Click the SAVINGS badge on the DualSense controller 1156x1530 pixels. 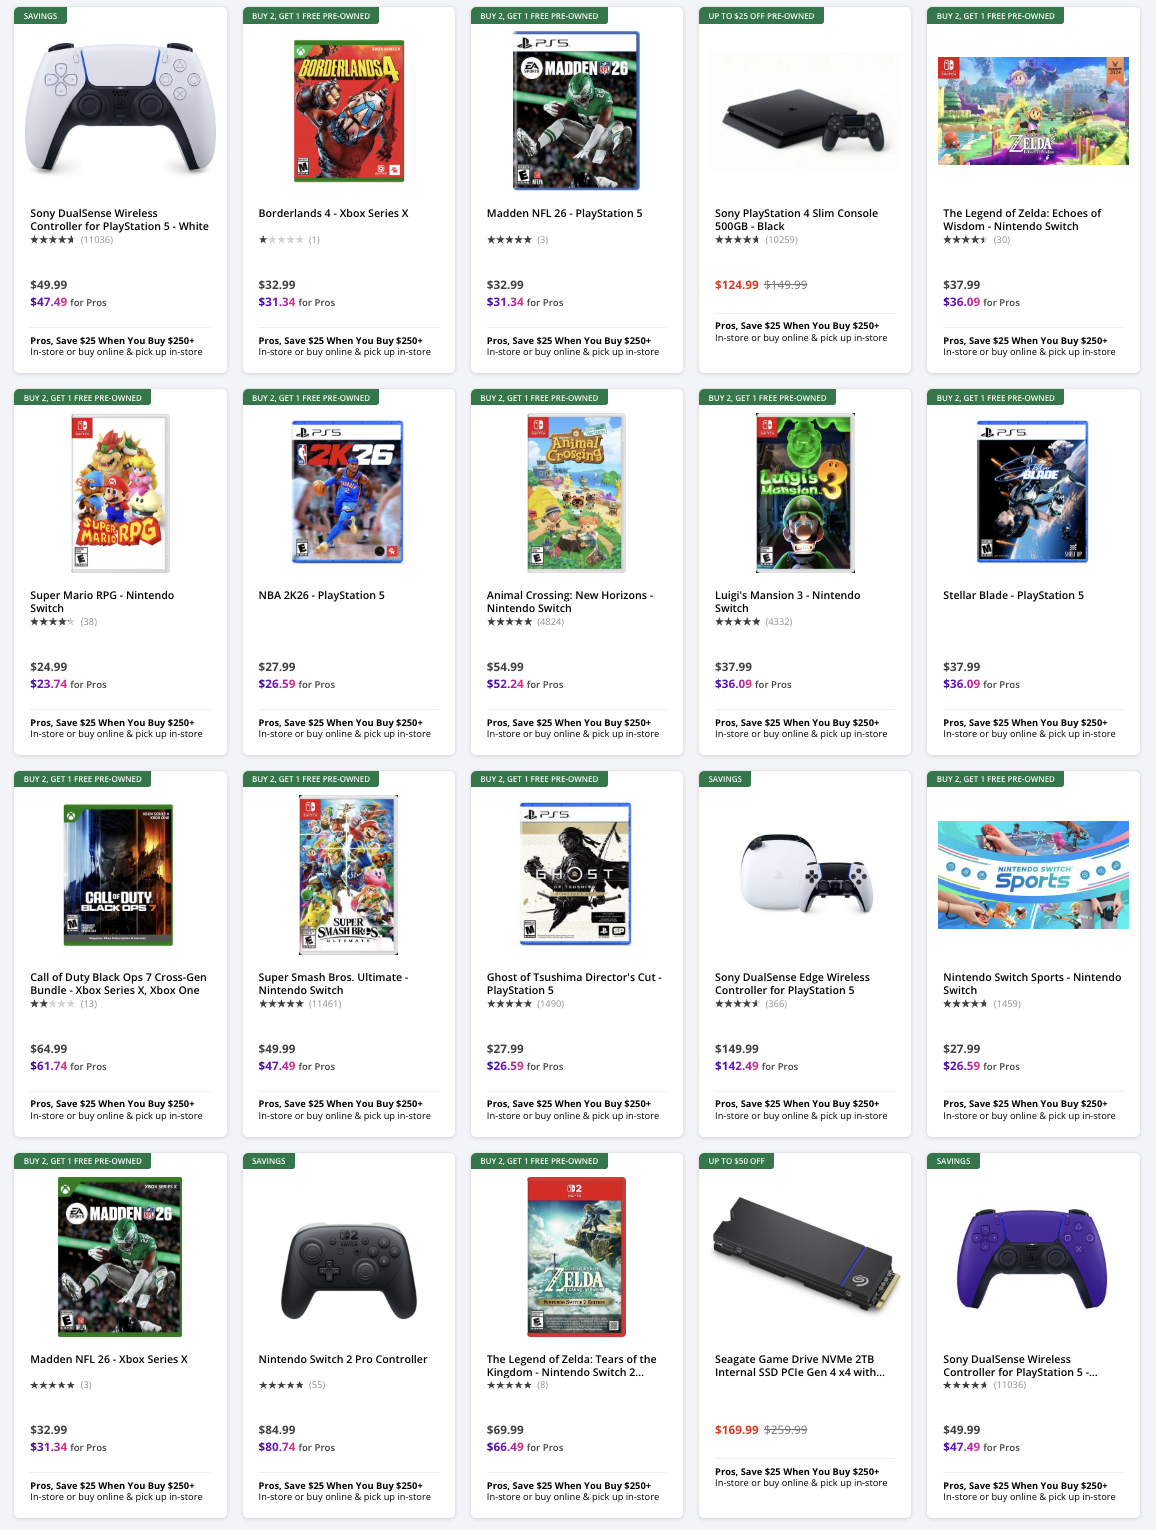[41, 16]
